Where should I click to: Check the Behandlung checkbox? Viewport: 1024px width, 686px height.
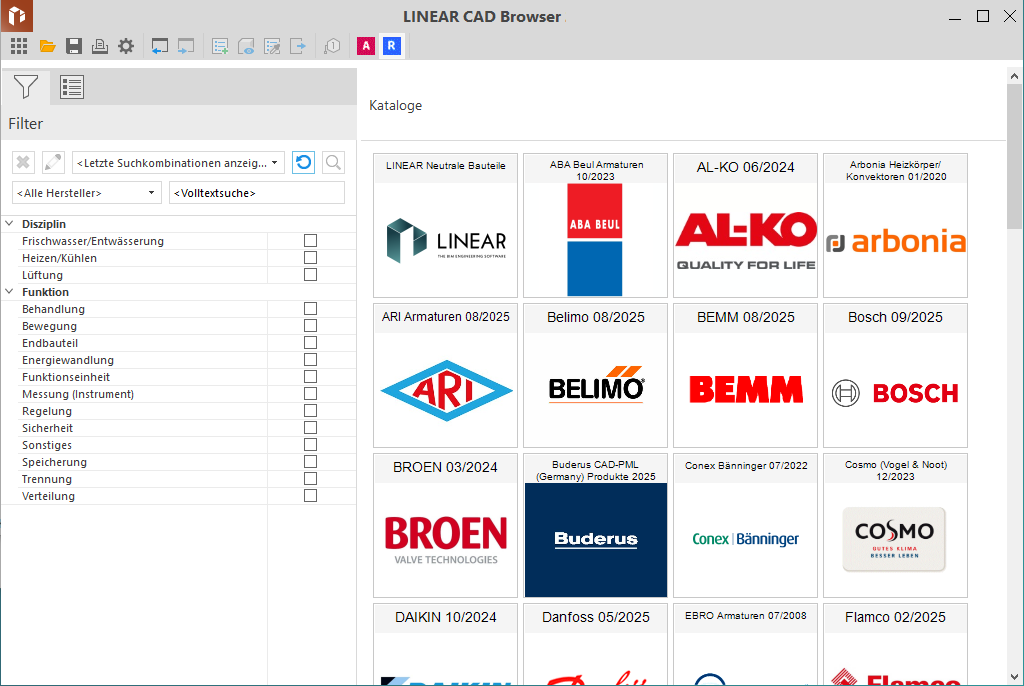(x=310, y=308)
